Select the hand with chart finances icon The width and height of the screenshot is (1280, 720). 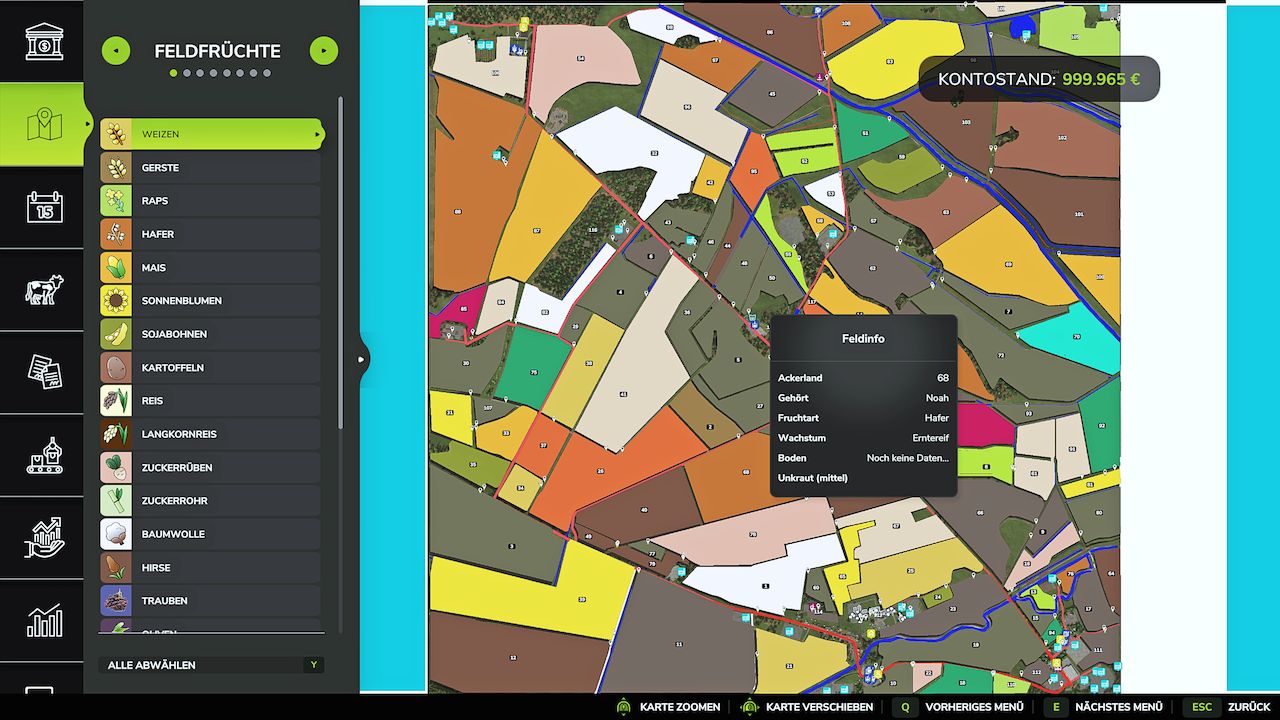(41, 538)
